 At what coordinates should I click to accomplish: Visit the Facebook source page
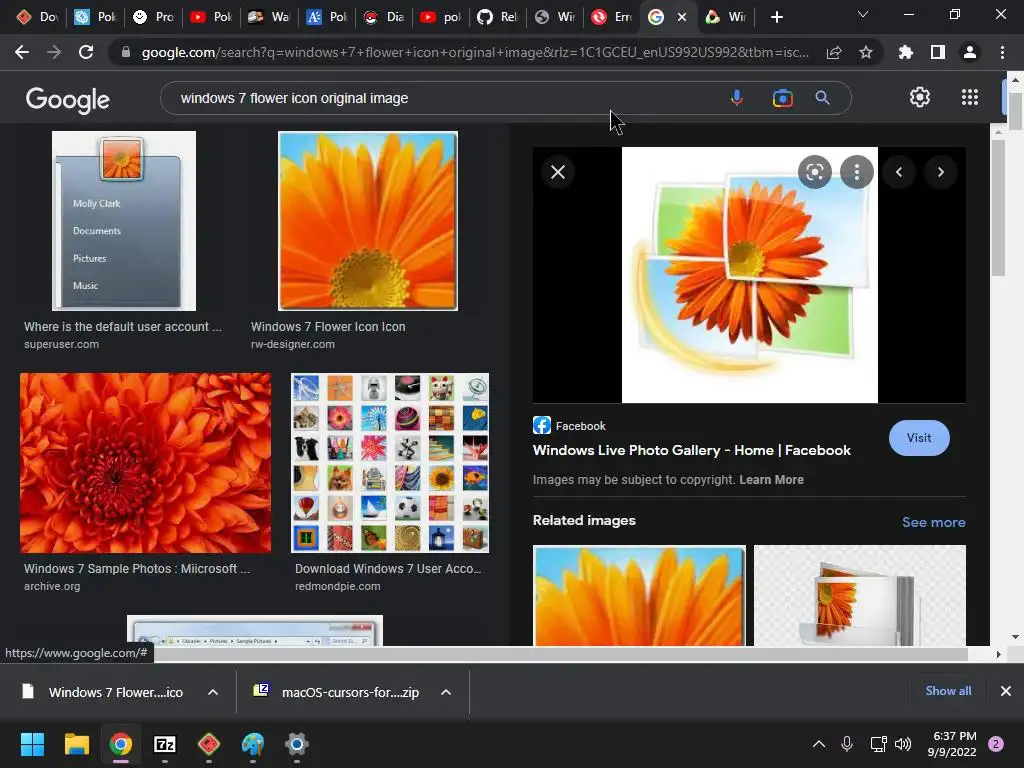(x=919, y=438)
